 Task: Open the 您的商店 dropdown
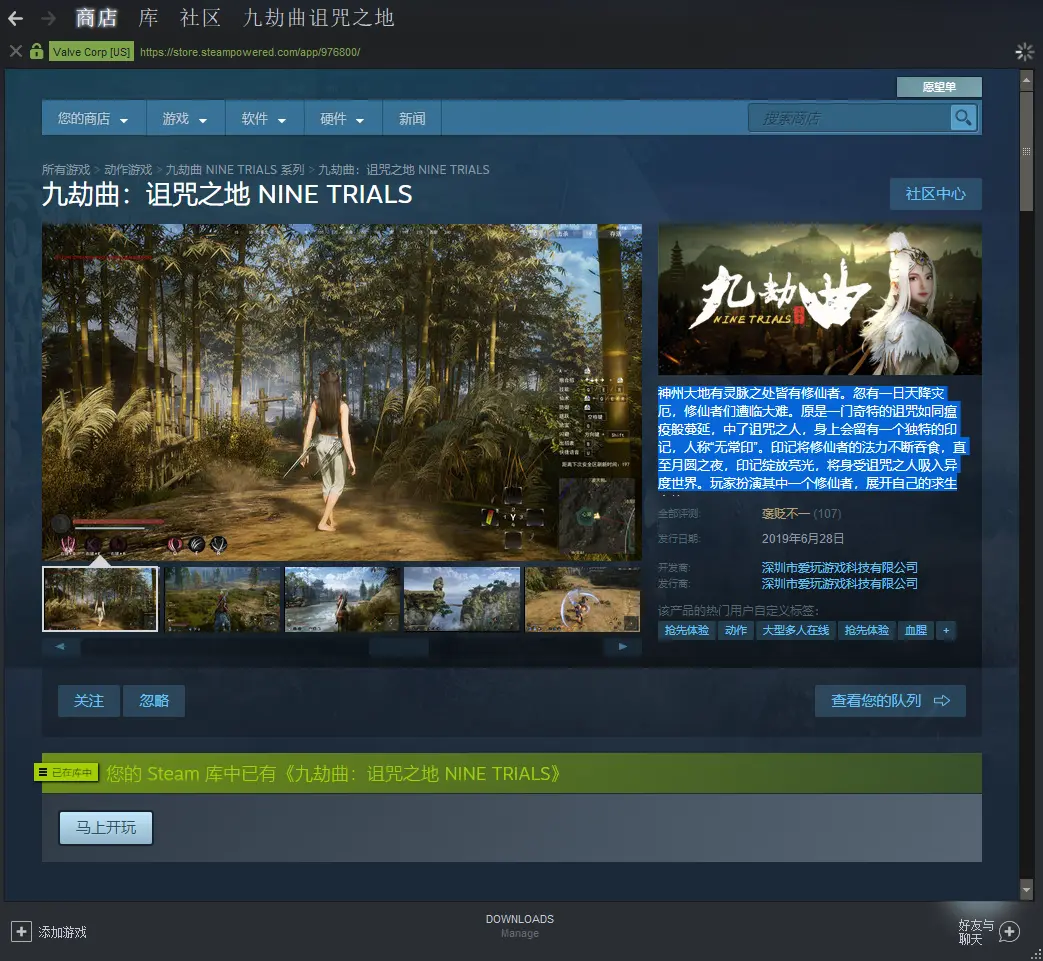[92, 118]
